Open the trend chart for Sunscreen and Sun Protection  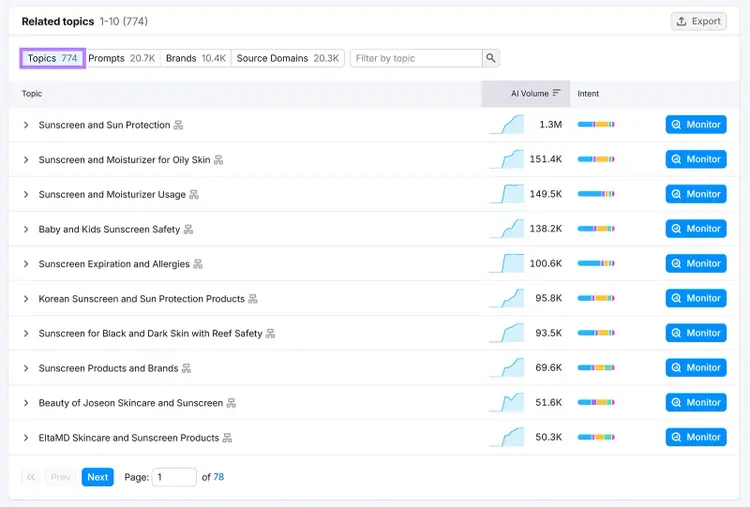(507, 124)
